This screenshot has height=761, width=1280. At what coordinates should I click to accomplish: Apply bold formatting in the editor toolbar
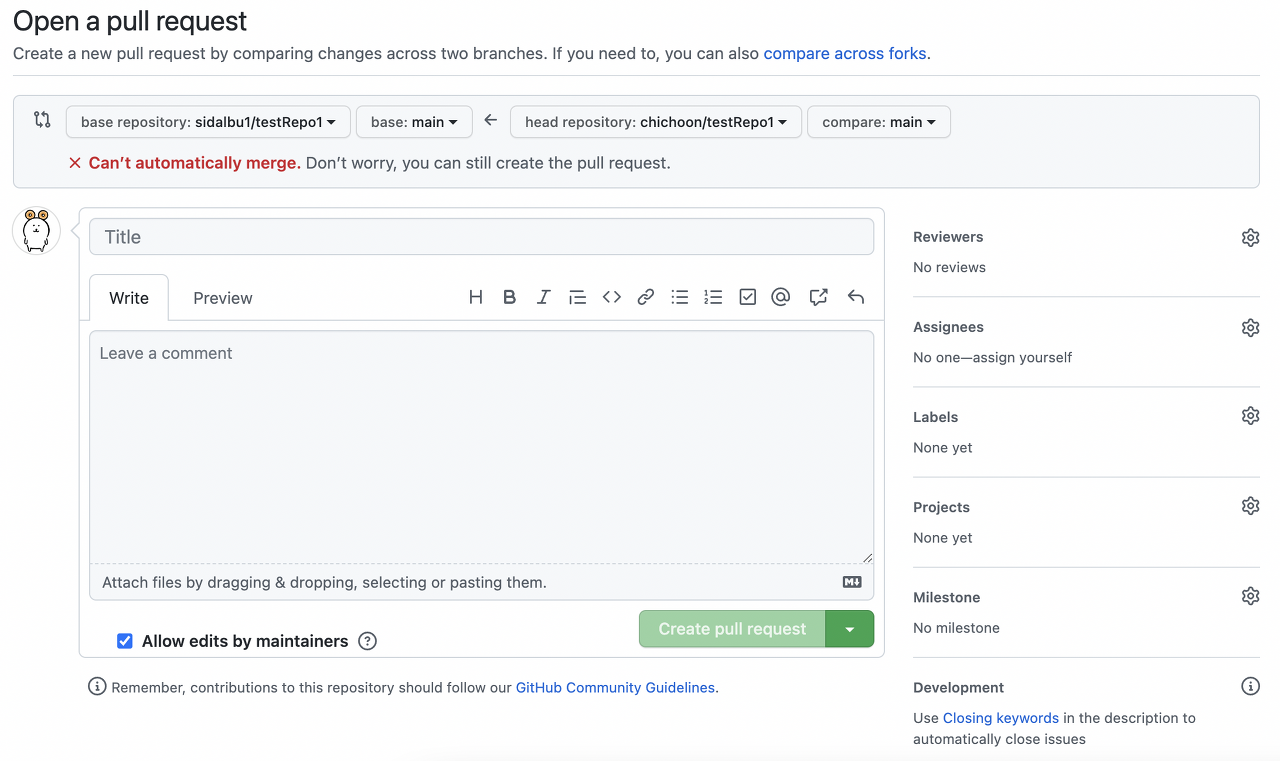click(510, 297)
